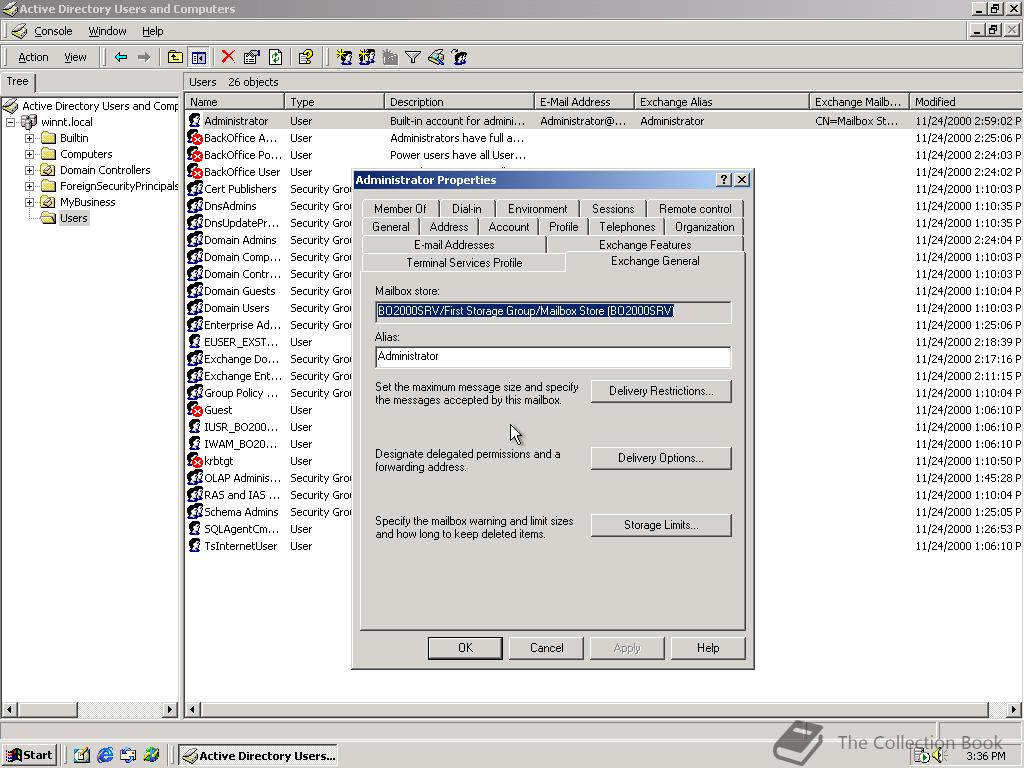Click the list pane scroll right arrow

(1014, 709)
